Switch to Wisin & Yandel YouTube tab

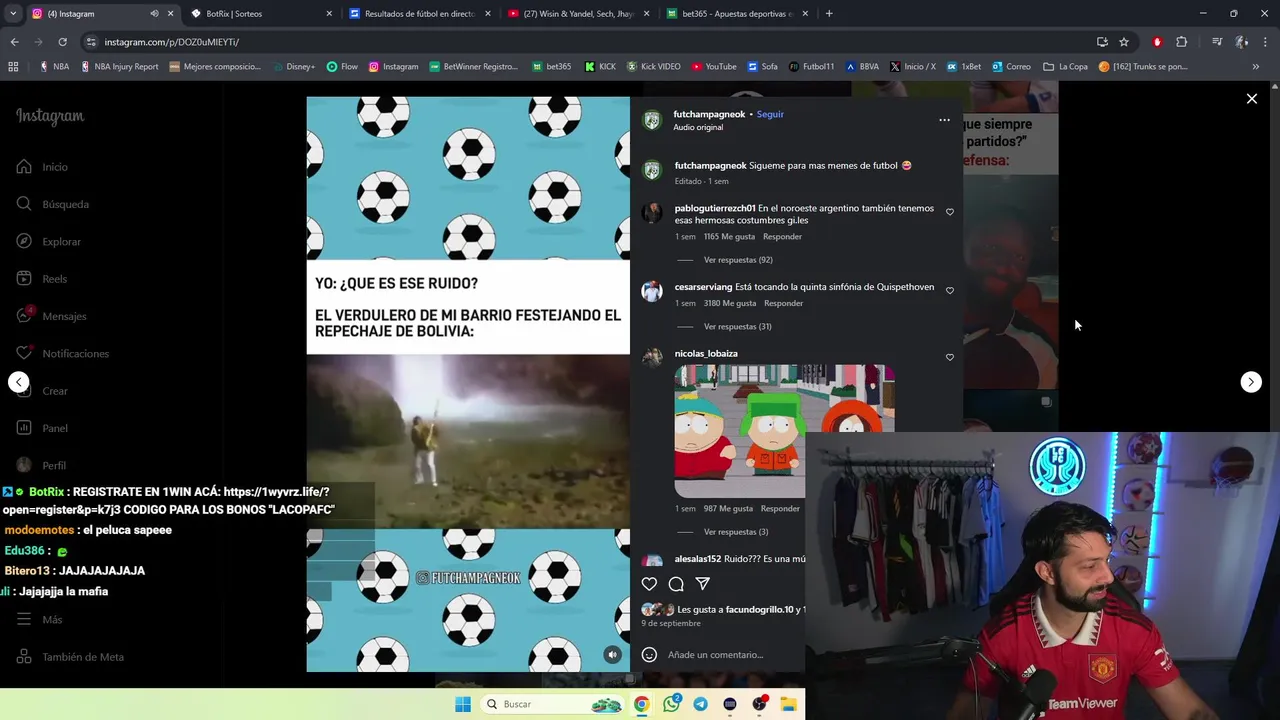pyautogui.click(x=577, y=14)
